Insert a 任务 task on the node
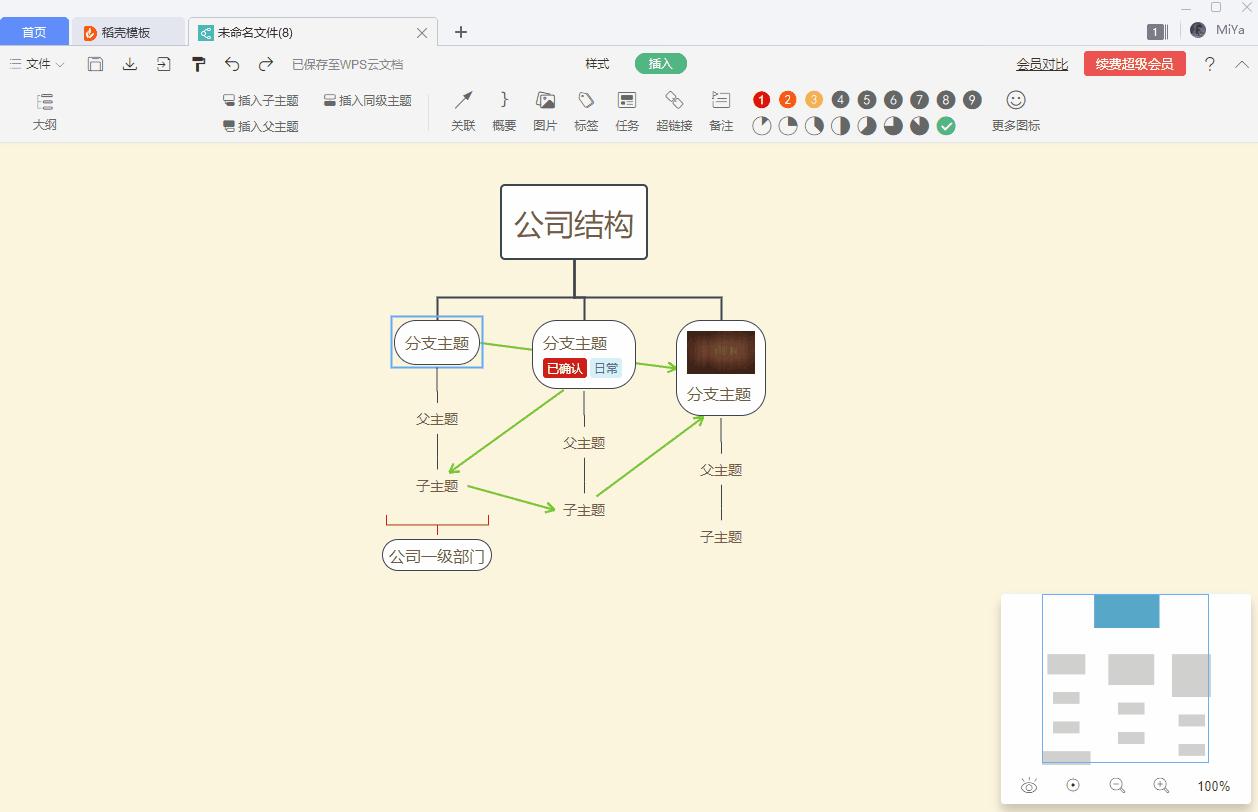Viewport: 1258px width, 812px height. (x=627, y=110)
